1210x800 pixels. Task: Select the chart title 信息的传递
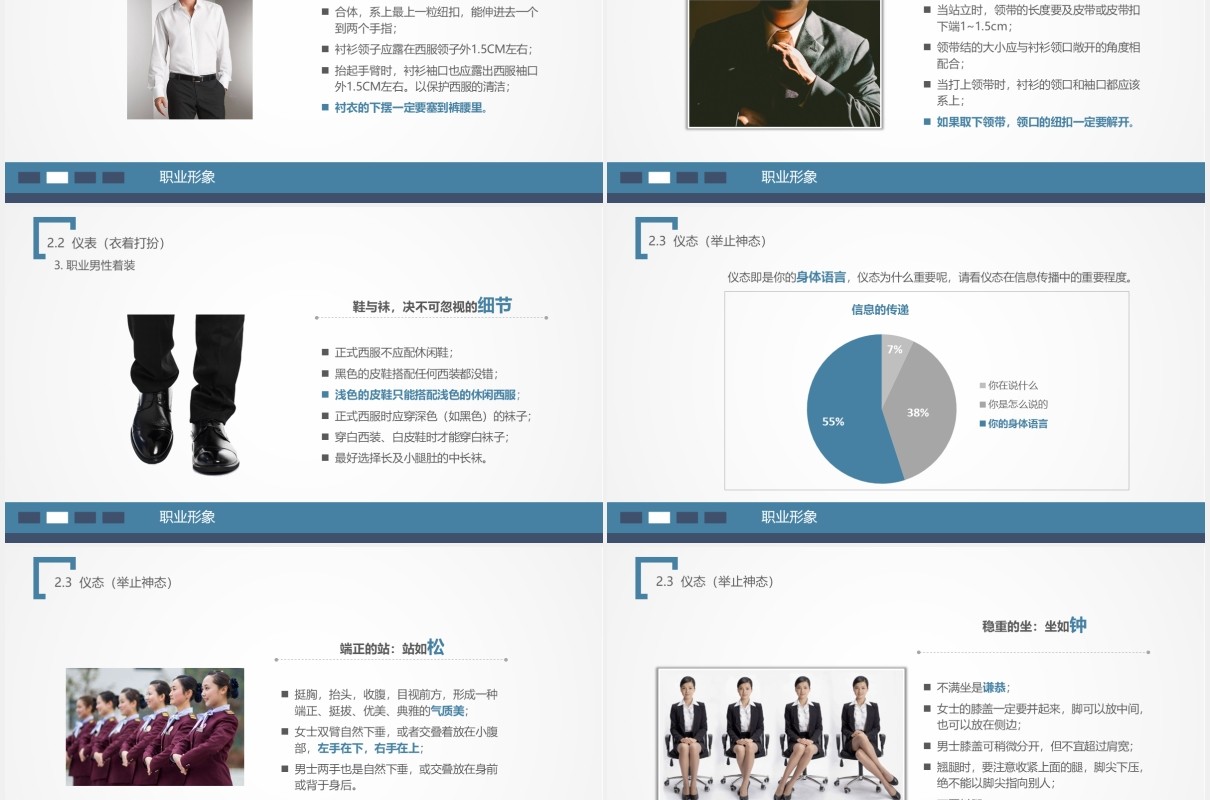[x=880, y=310]
